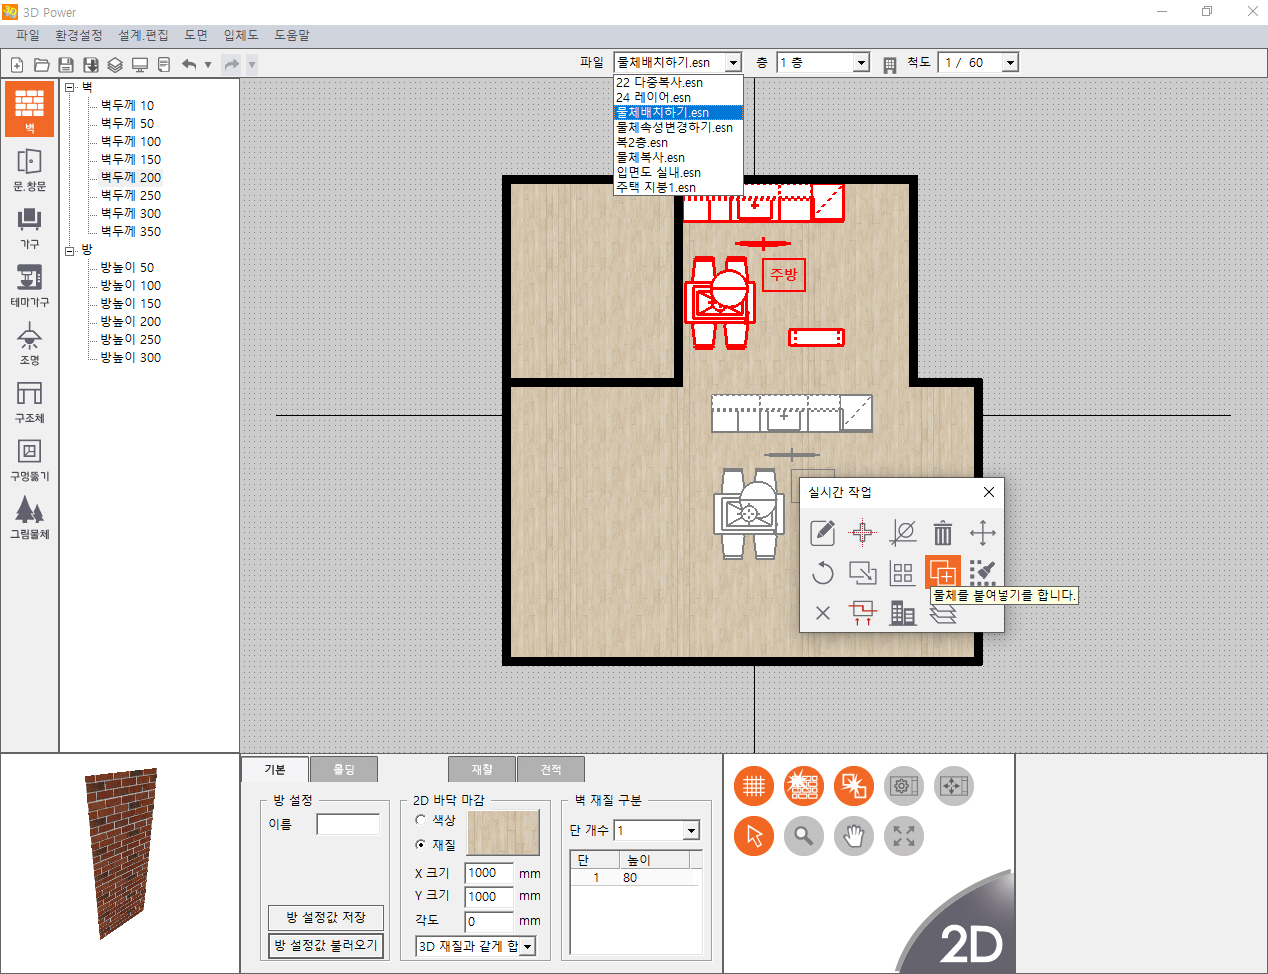The width and height of the screenshot is (1268, 974).
Task: Switch to the 몰딩 tab
Action: click(343, 769)
